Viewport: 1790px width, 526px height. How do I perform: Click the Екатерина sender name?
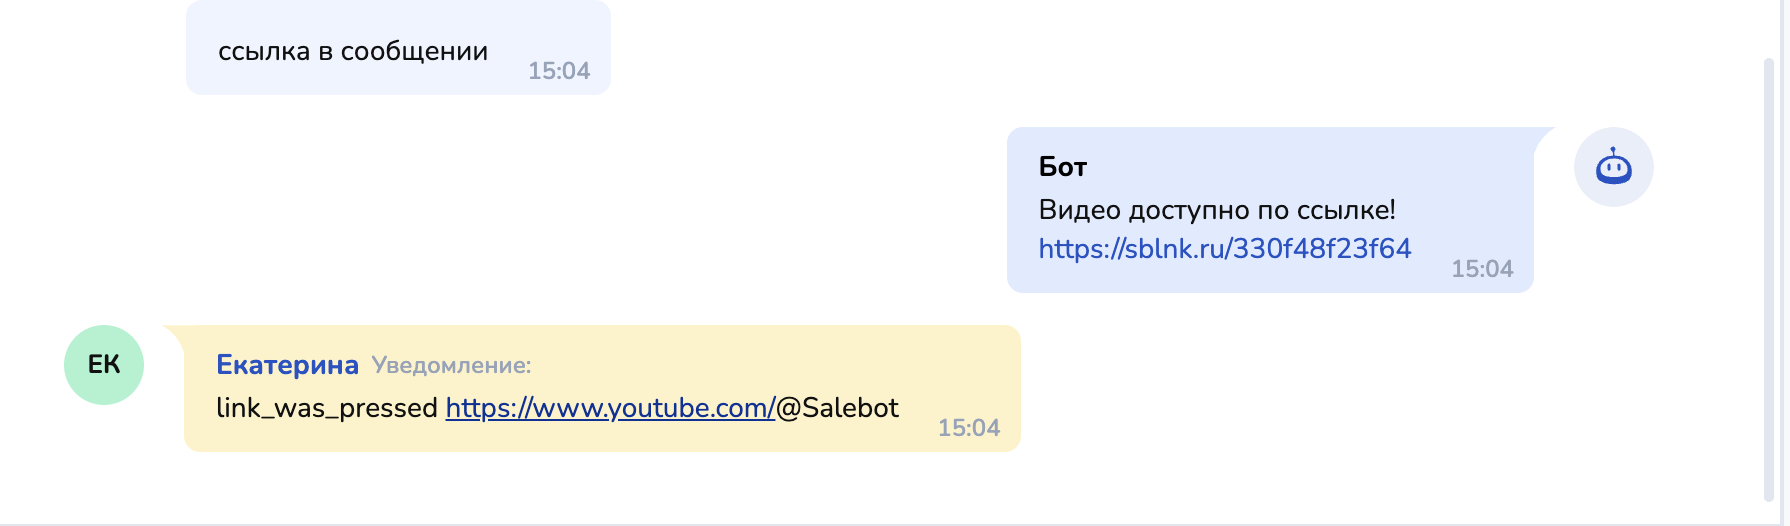pyautogui.click(x=287, y=365)
